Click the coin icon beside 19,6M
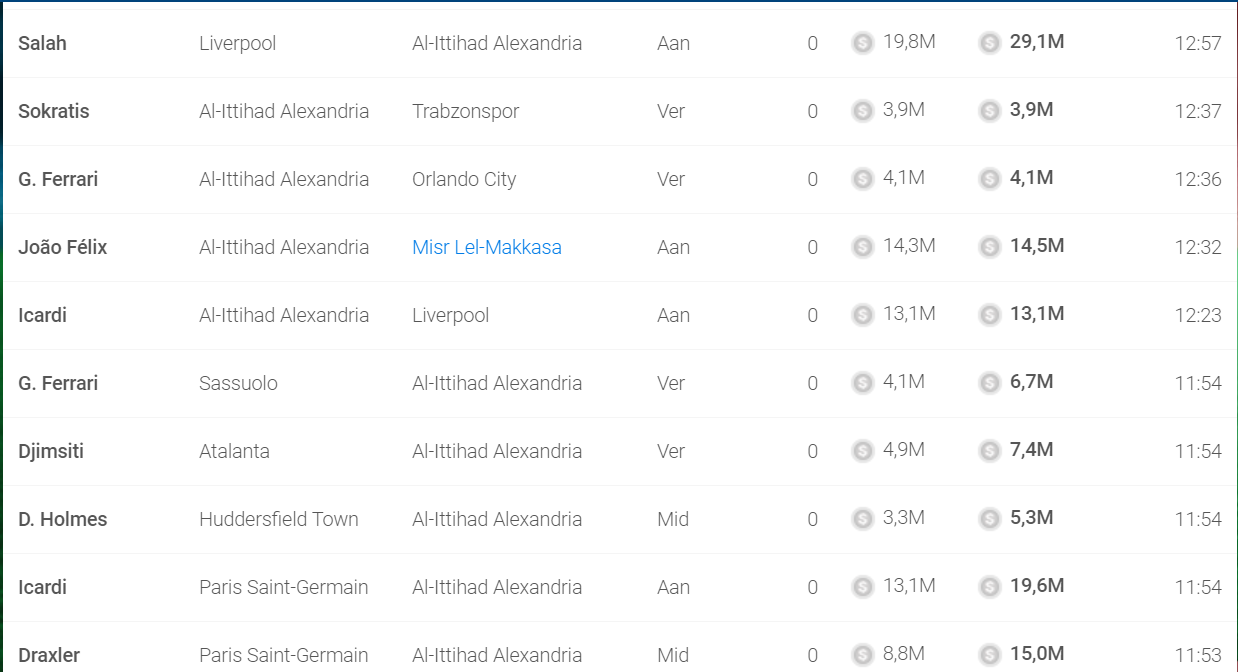 [990, 587]
